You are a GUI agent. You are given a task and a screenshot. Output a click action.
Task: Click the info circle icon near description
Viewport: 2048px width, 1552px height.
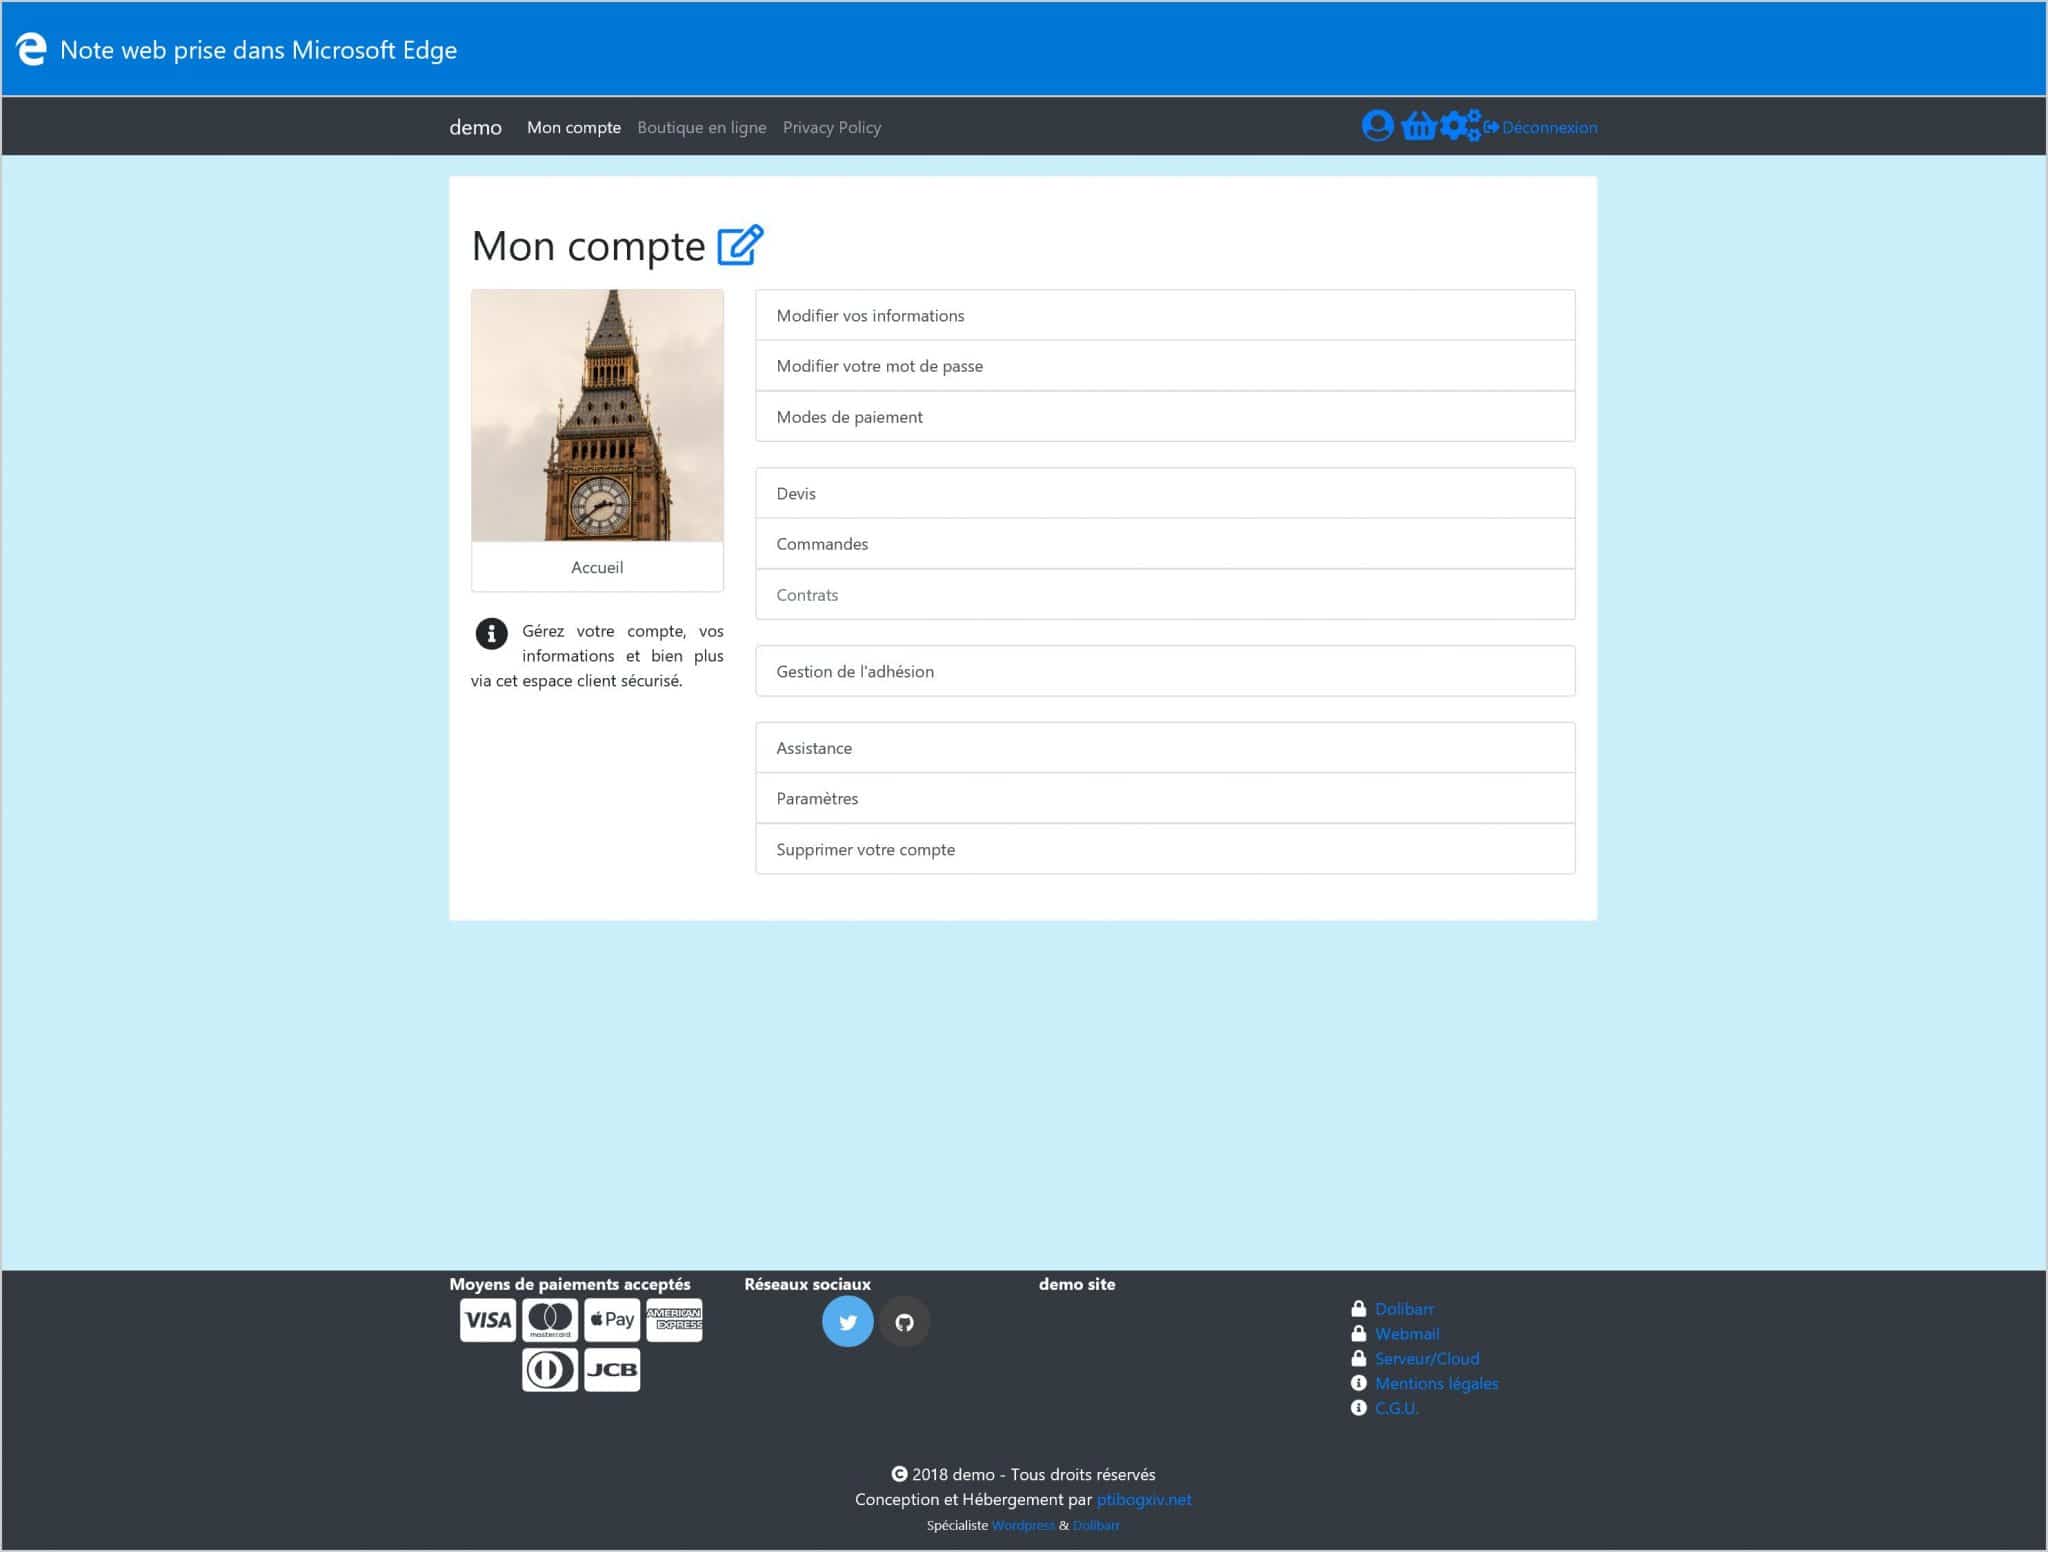491,633
